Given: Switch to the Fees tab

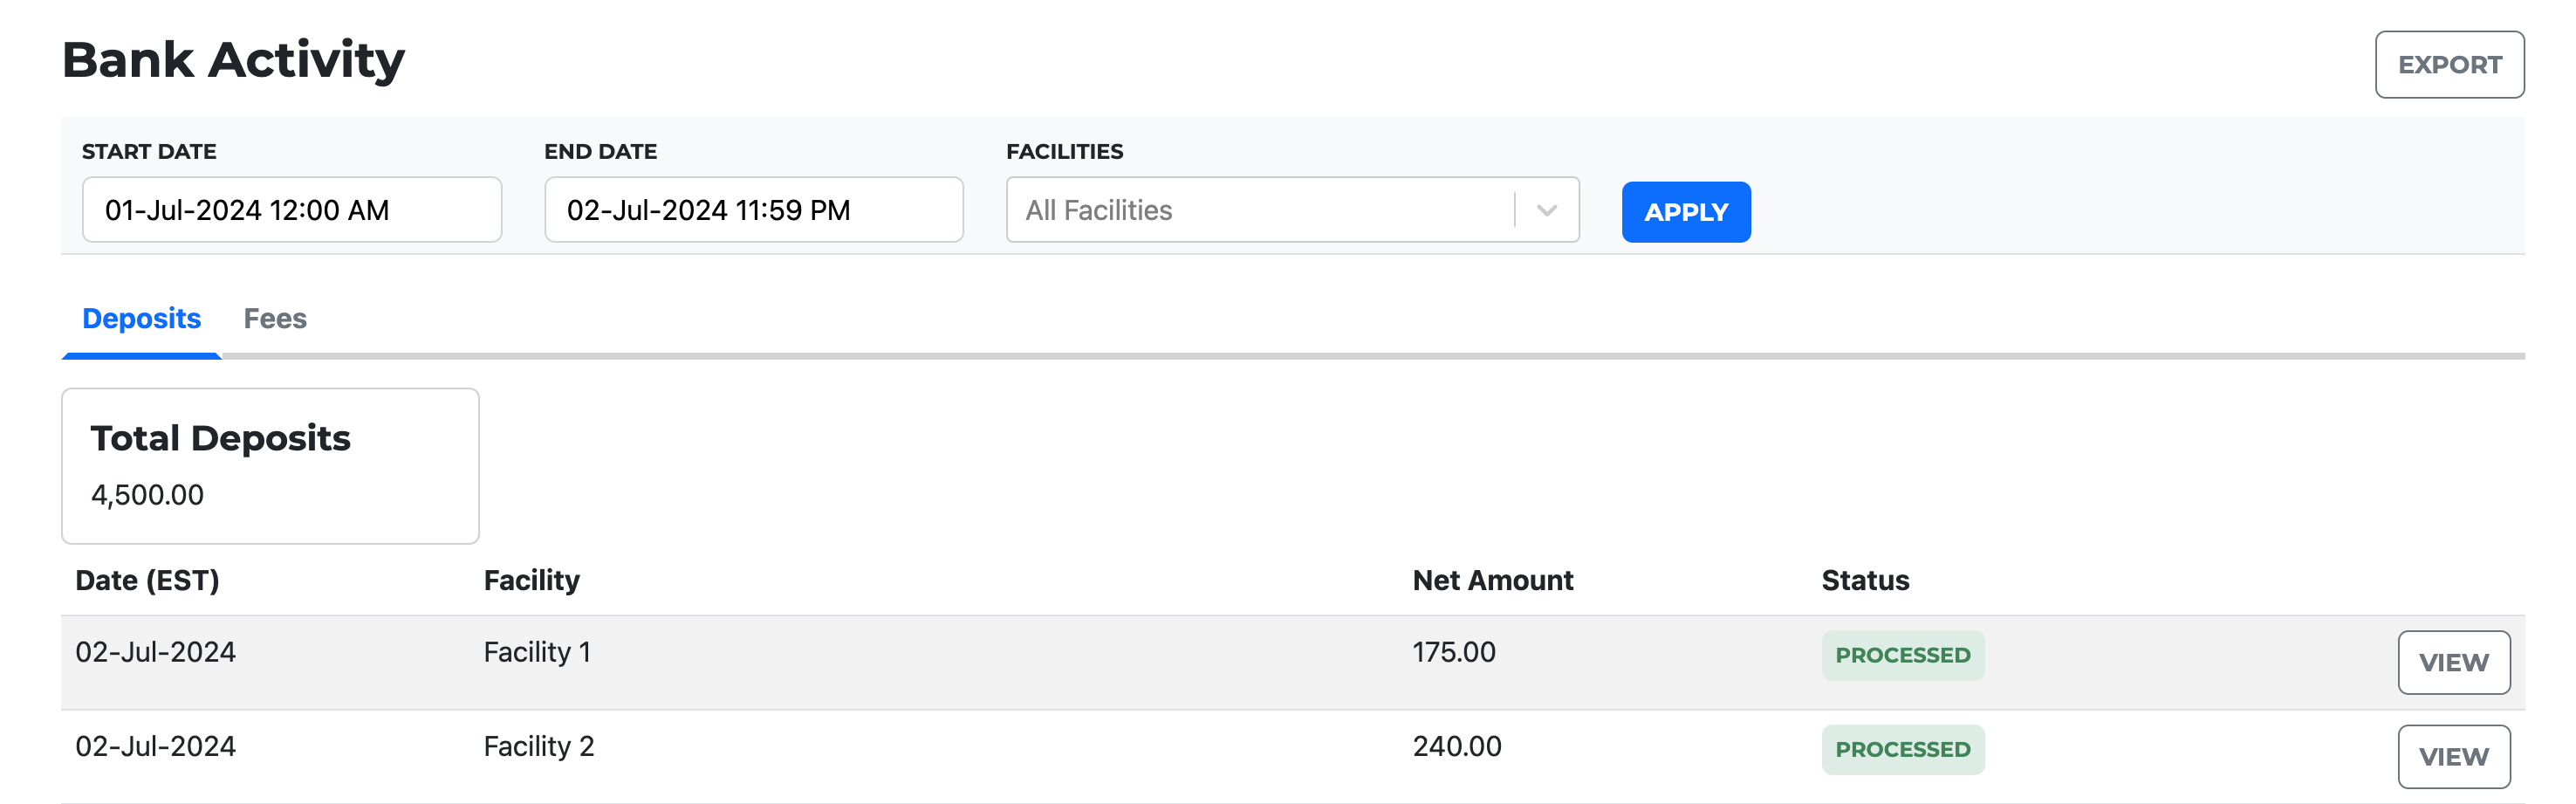Looking at the screenshot, I should [x=275, y=318].
